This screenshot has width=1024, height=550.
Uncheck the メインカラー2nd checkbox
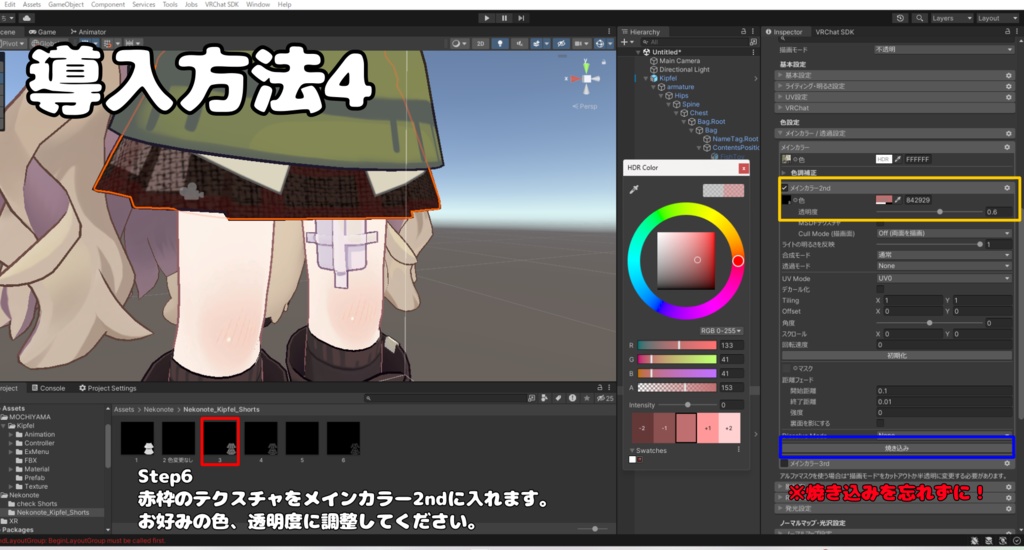coord(784,188)
